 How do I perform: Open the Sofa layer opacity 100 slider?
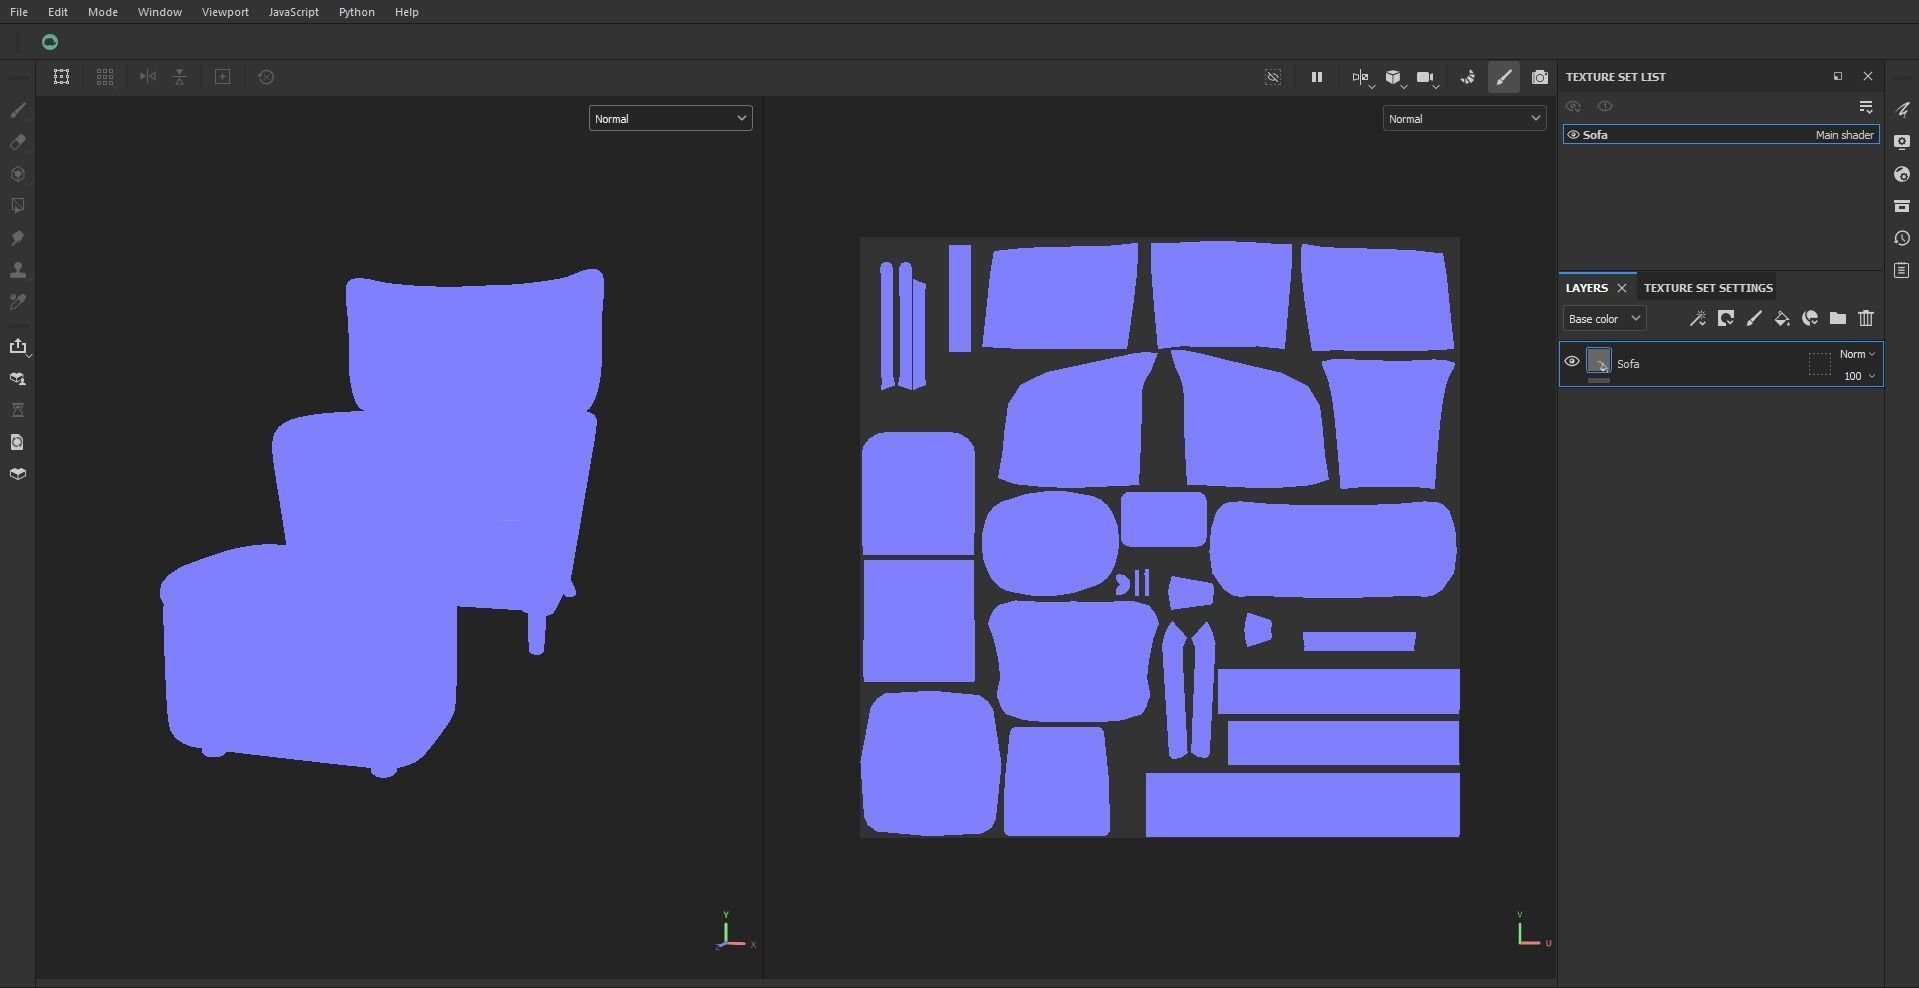[x=1859, y=376]
